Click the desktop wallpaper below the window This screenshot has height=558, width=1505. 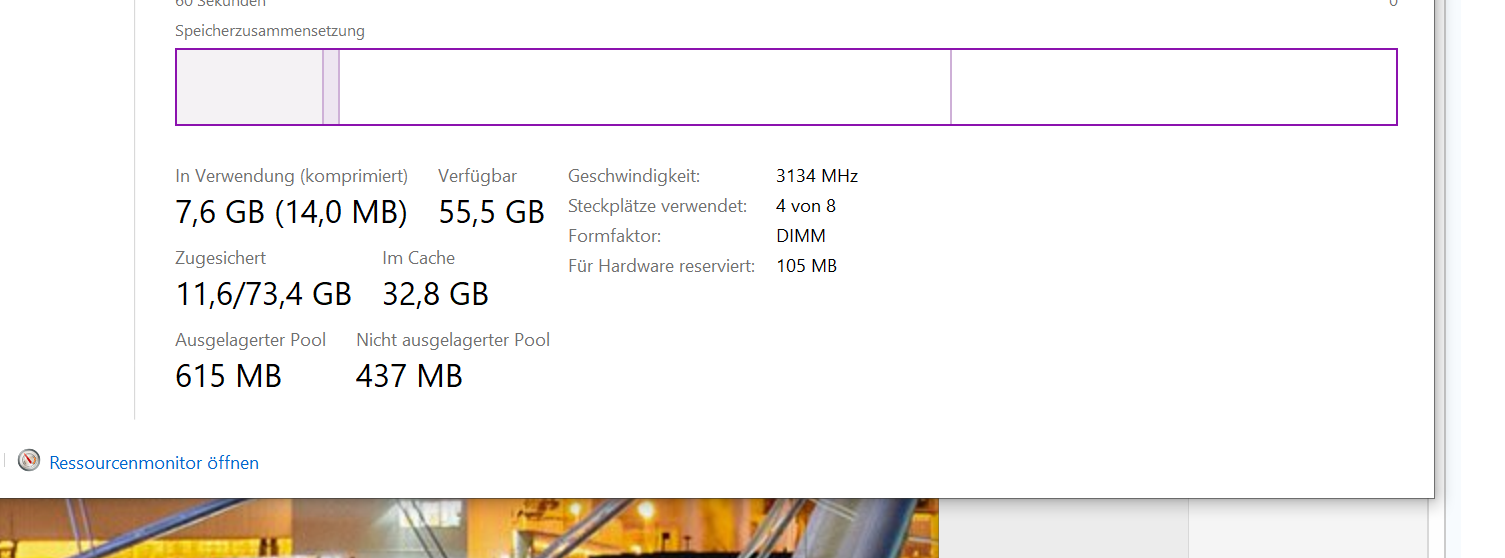click(470, 529)
